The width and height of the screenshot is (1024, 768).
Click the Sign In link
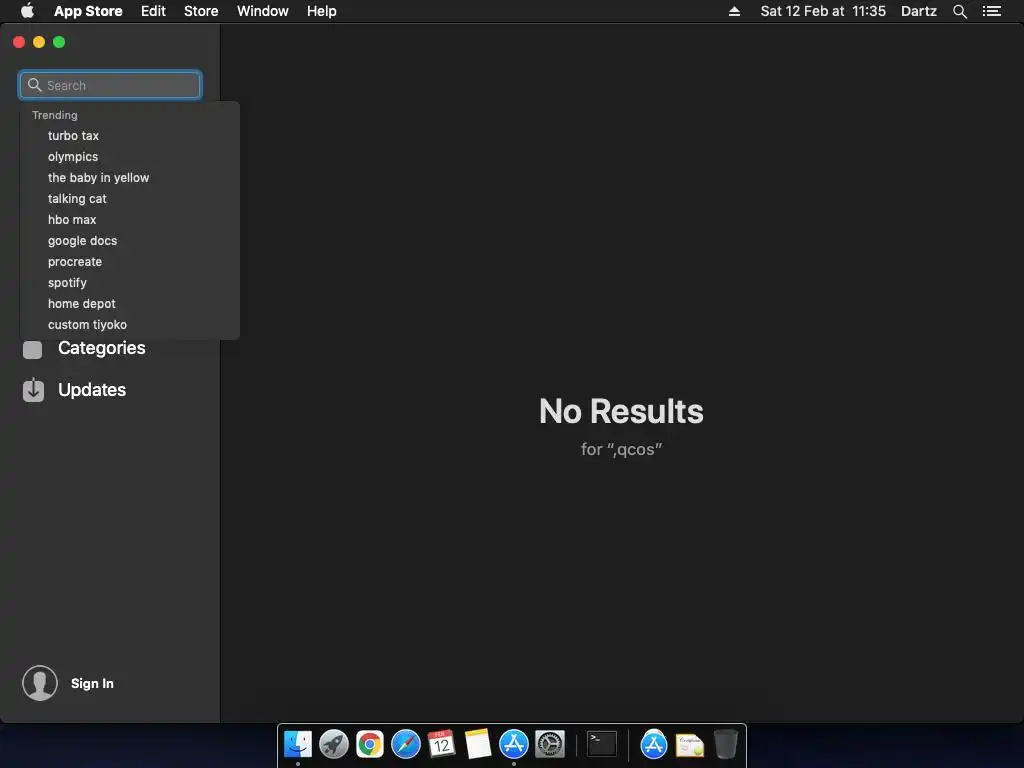[x=92, y=683]
